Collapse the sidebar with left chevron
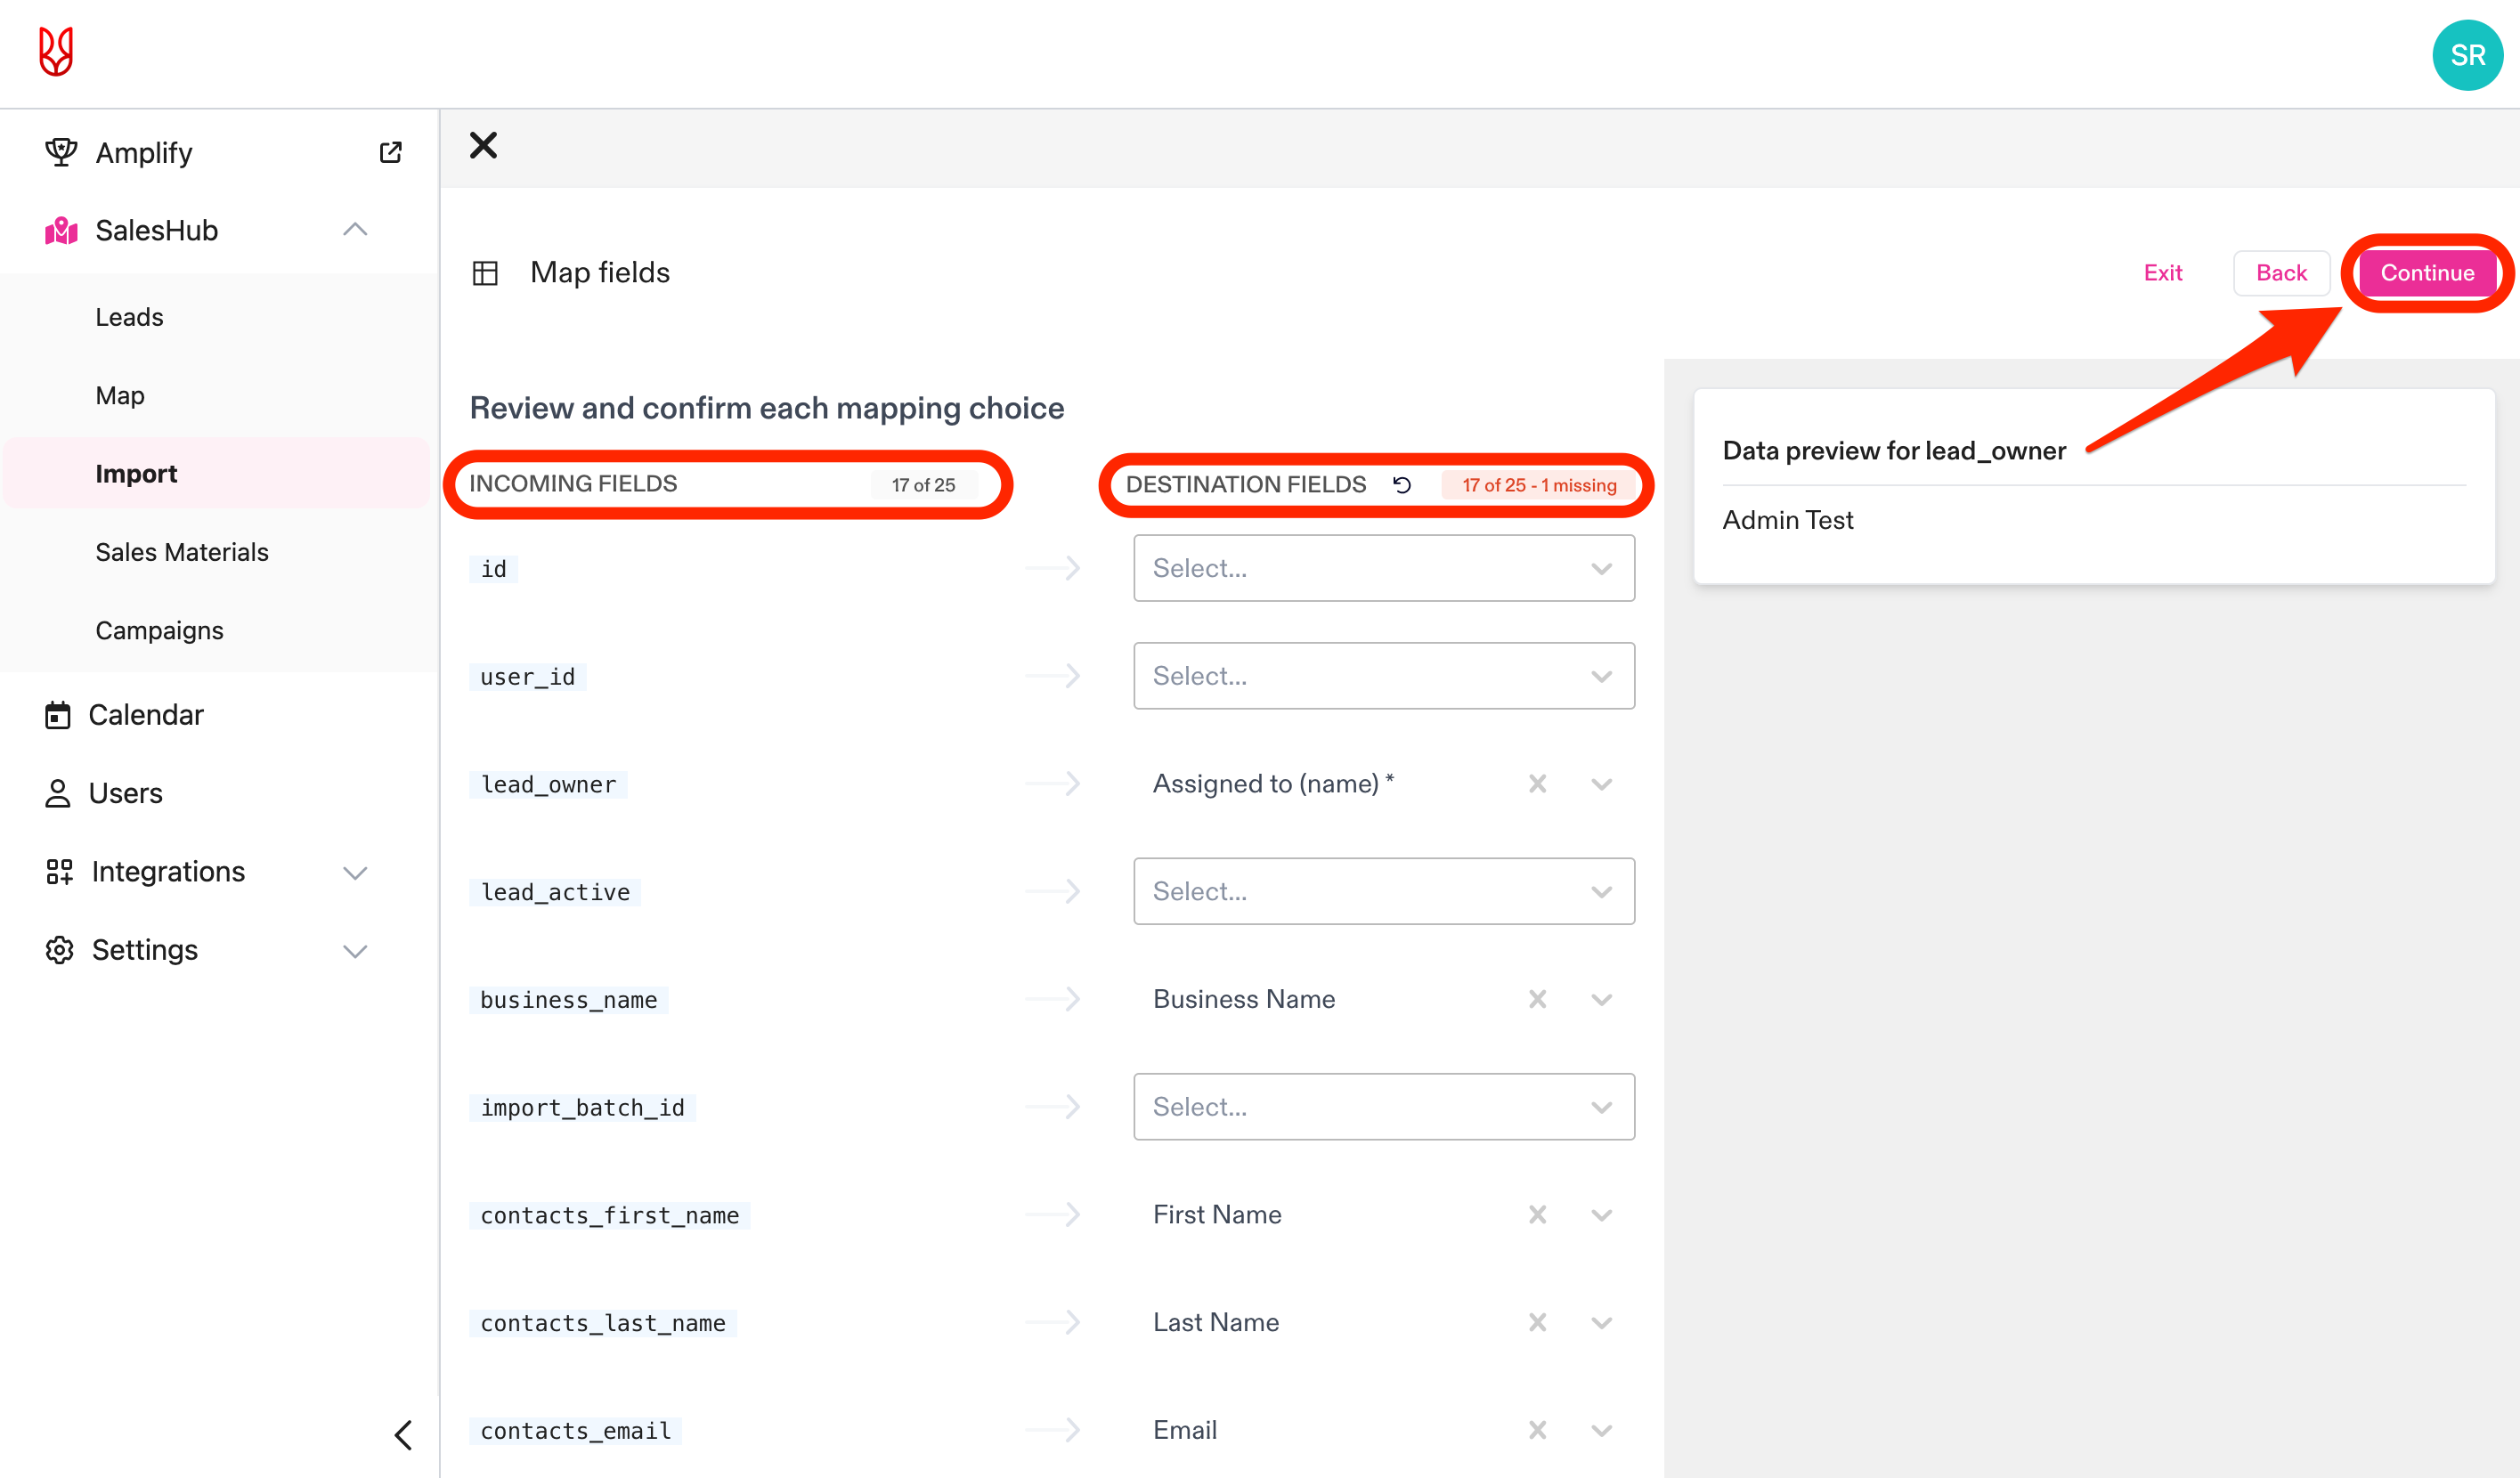 pyautogui.click(x=403, y=1435)
